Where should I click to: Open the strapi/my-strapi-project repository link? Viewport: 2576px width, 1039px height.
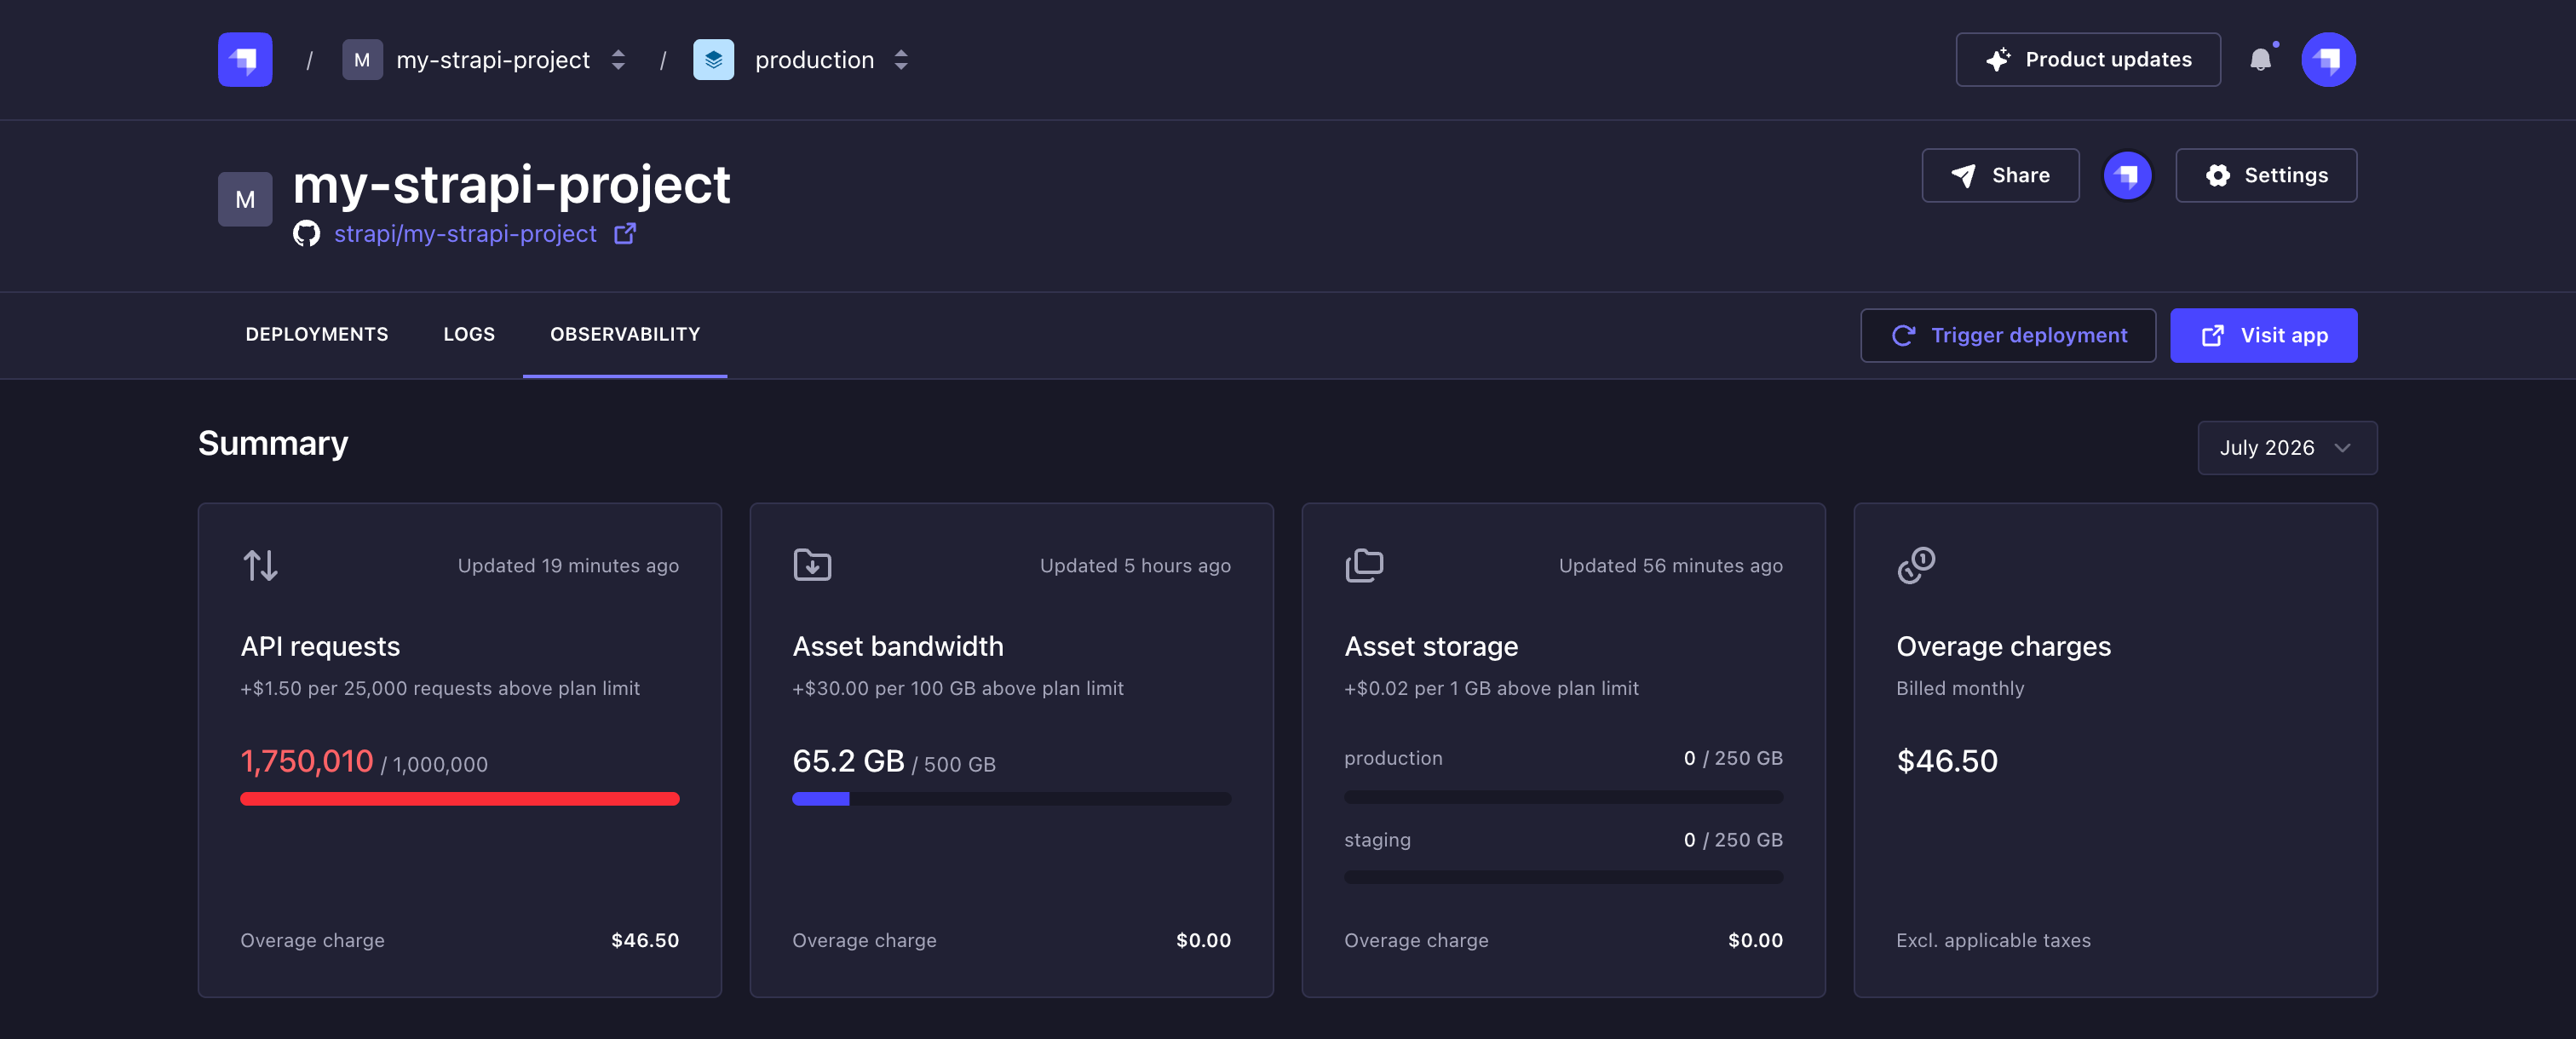[x=465, y=233]
